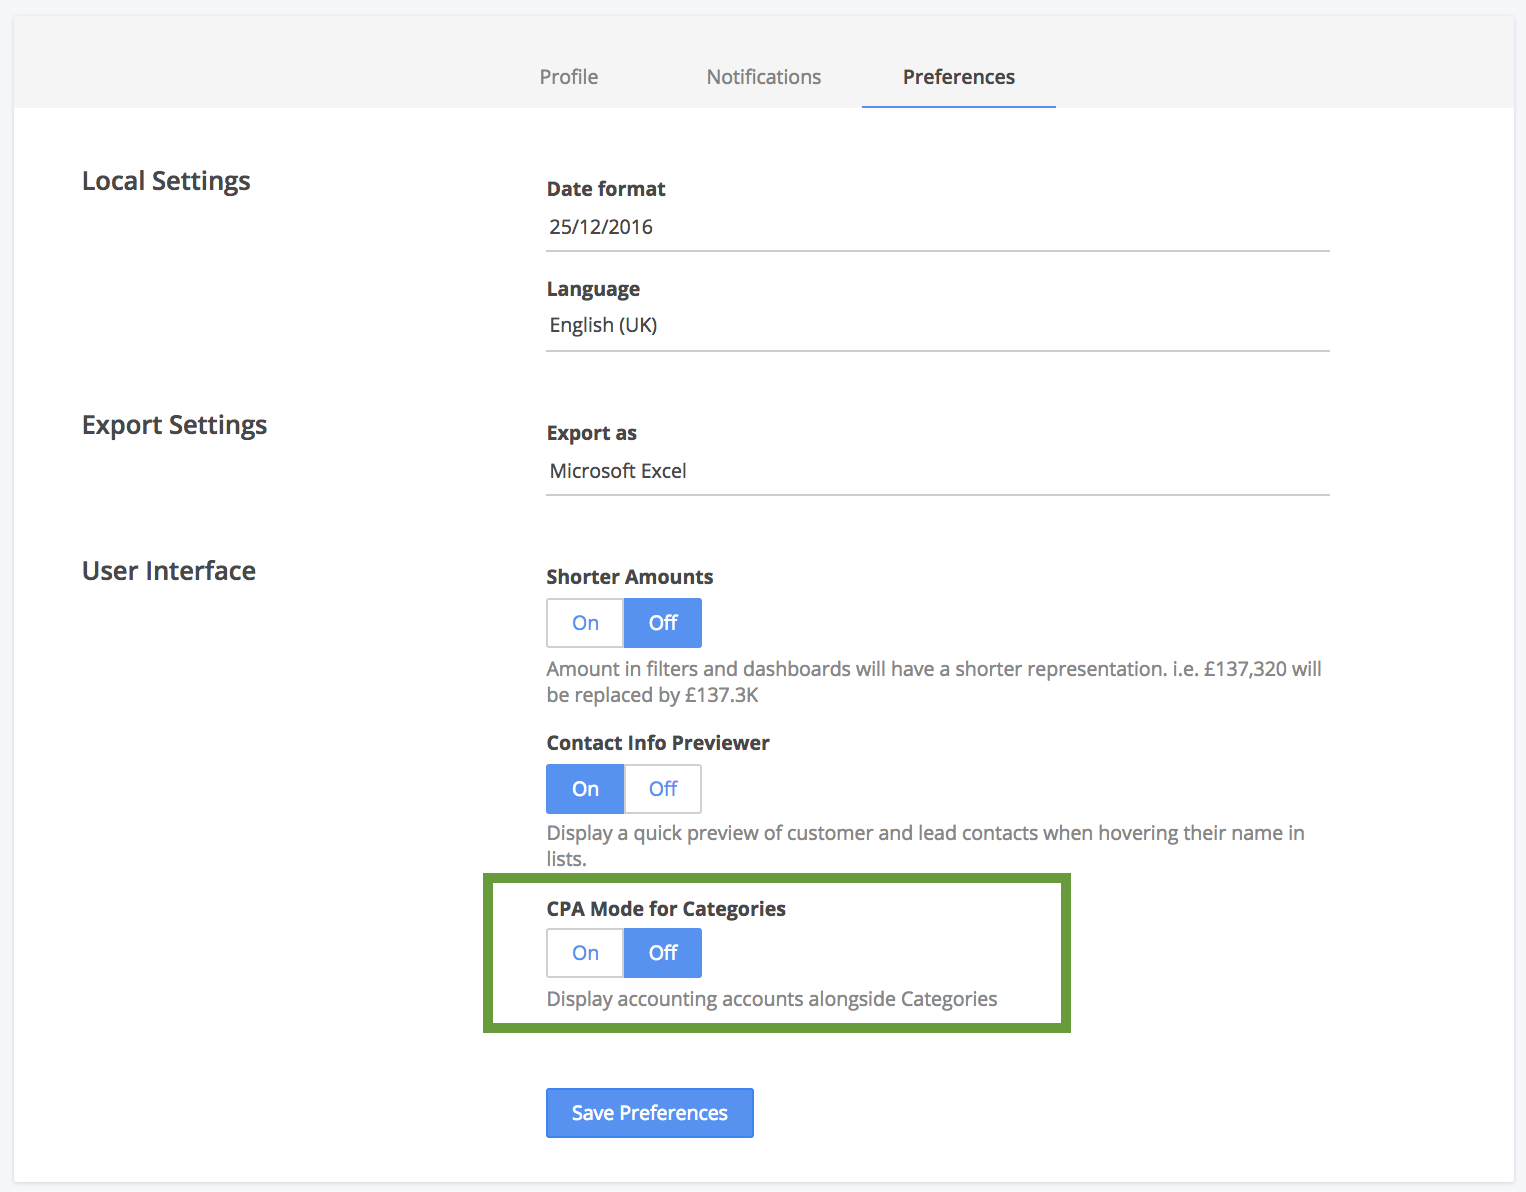1526x1192 pixels.
Task: Click the 'Display accounting accounts alongside Categories' description
Action: tap(772, 999)
